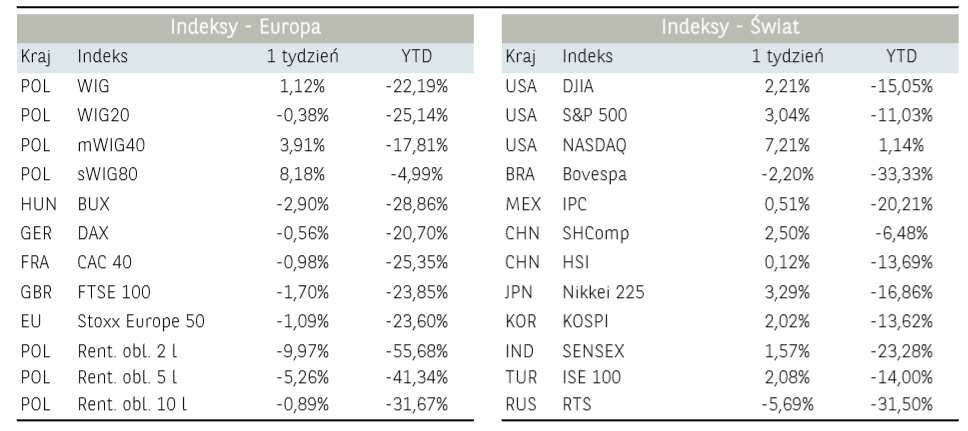The width and height of the screenshot is (968, 431).
Task: Select the WIG20 index name
Action: point(100,115)
